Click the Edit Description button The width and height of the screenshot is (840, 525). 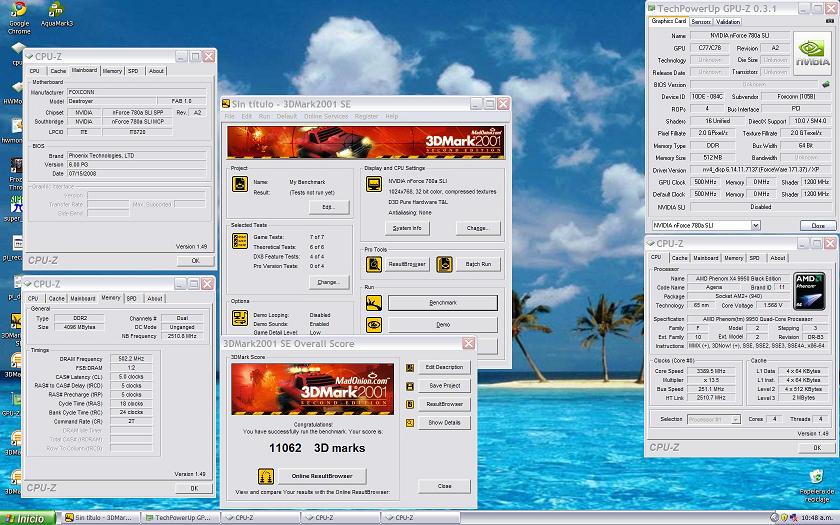444,367
